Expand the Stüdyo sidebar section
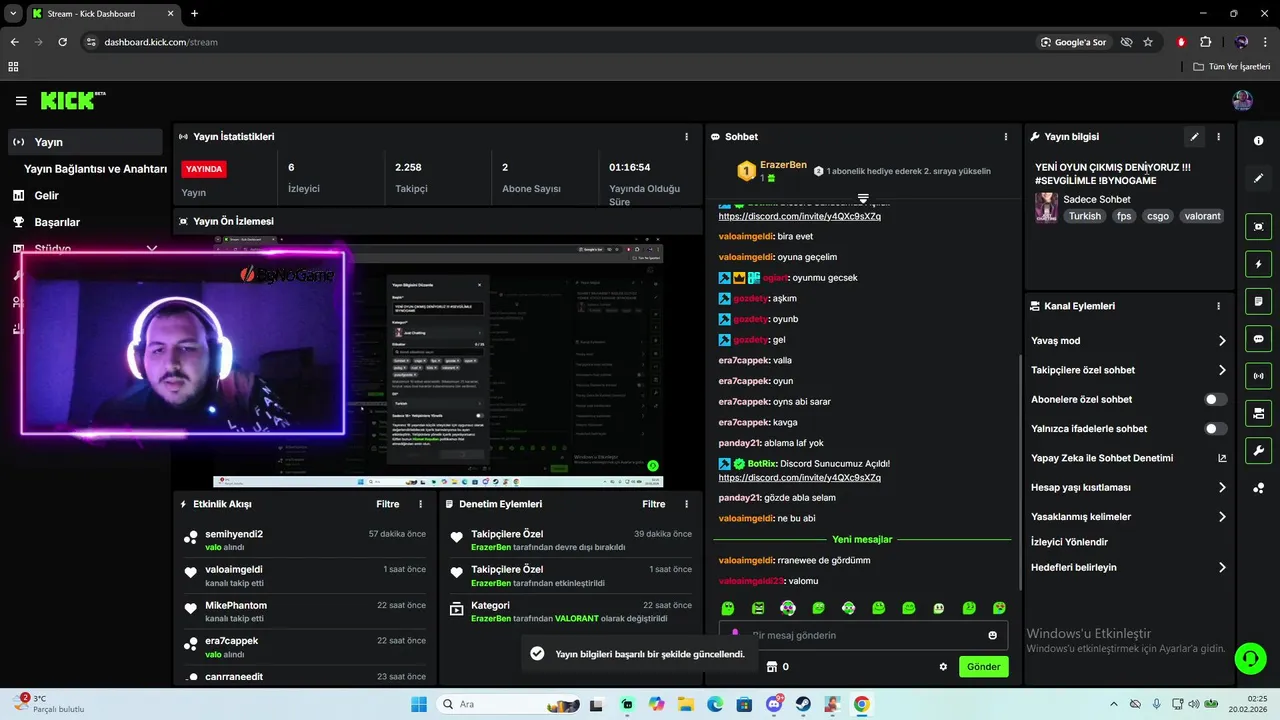 (152, 248)
